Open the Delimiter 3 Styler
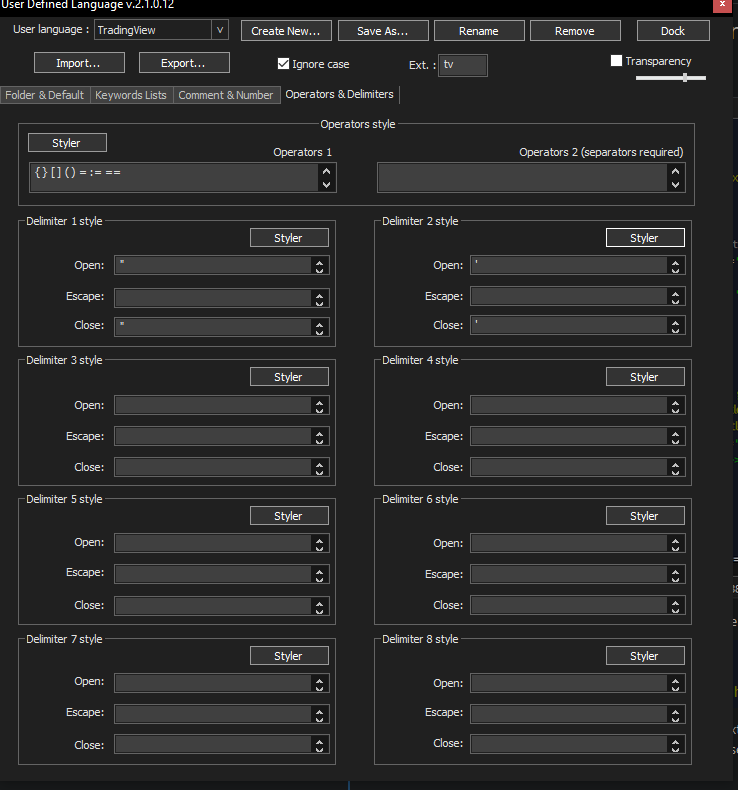This screenshot has width=738, height=790. 289,377
